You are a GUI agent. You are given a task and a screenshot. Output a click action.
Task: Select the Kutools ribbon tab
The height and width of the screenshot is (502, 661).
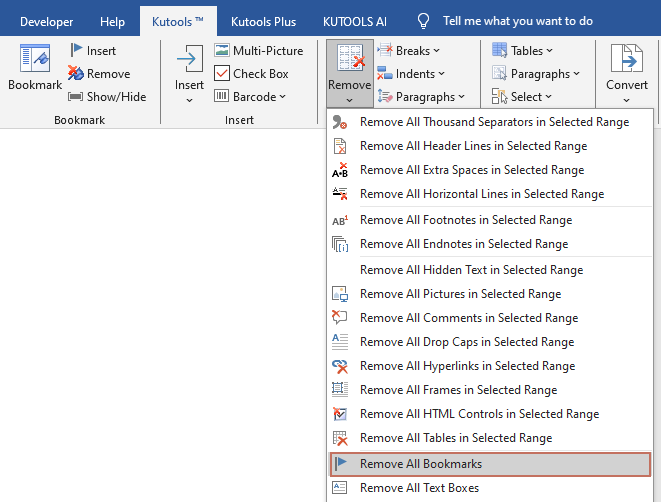pyautogui.click(x=178, y=21)
